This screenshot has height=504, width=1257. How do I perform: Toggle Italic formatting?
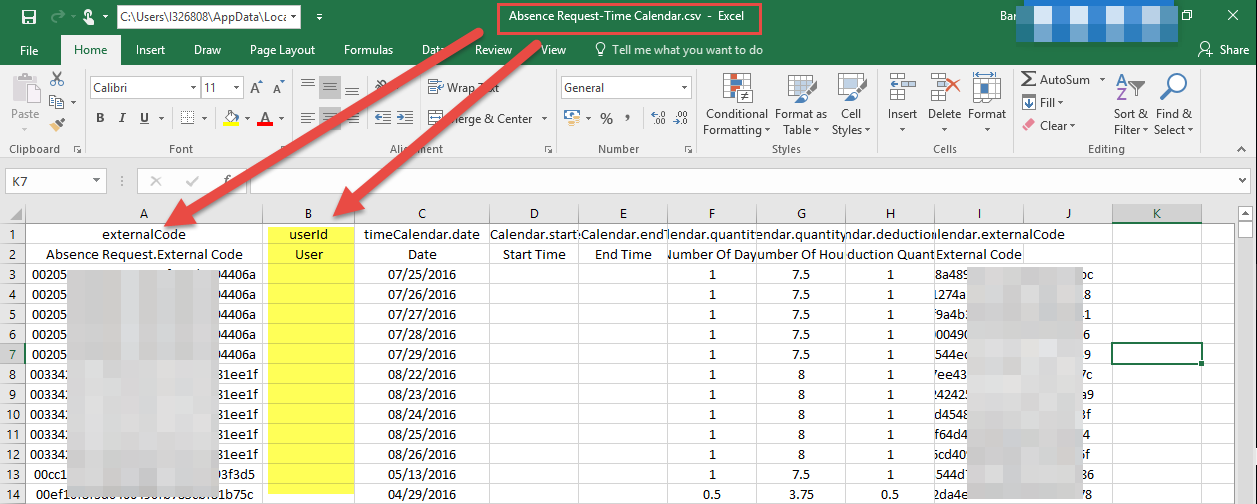point(122,118)
